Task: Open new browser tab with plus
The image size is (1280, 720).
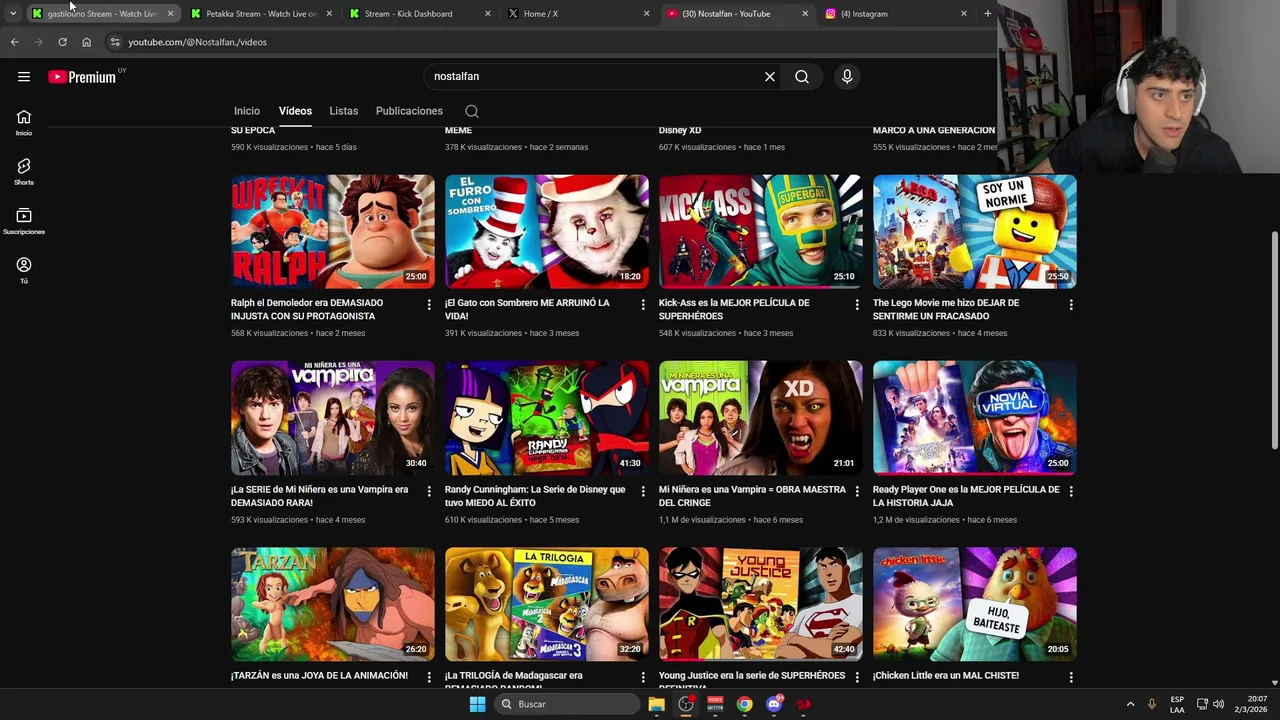Action: click(x=987, y=13)
